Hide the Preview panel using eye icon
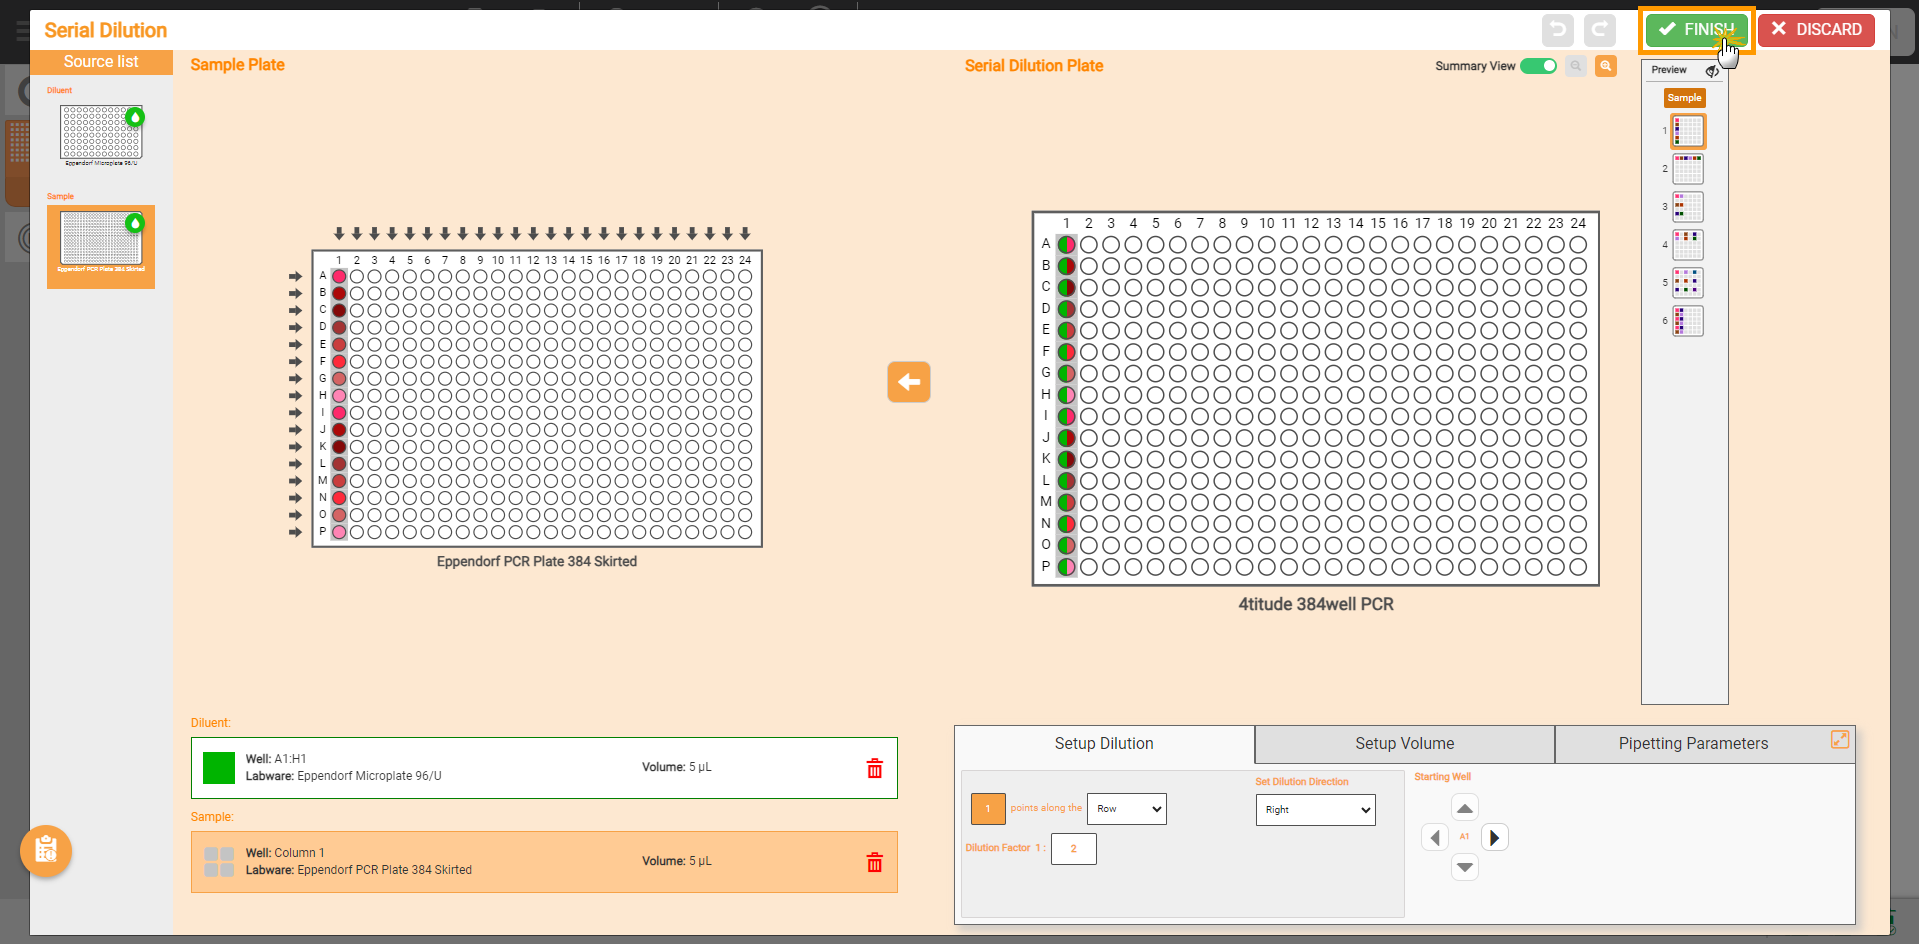This screenshot has height=944, width=1919. [x=1712, y=70]
